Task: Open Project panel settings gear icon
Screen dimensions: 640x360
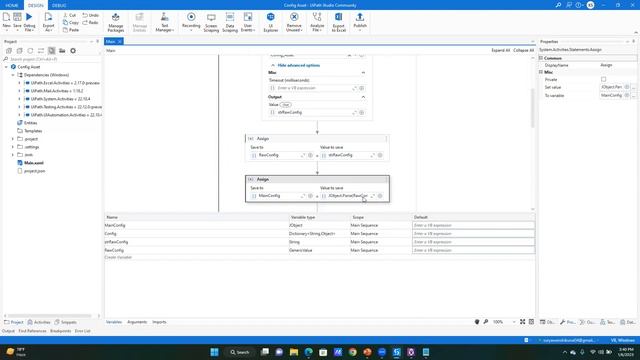Action: (73, 51)
